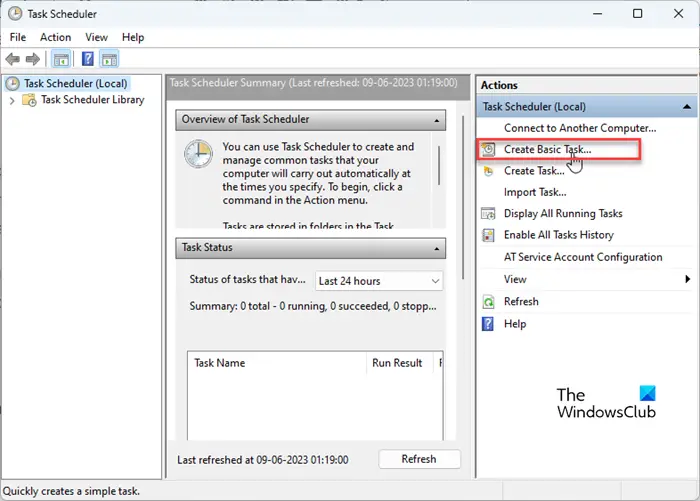Collapse the Task Status section
The width and height of the screenshot is (700, 501).
click(x=437, y=248)
